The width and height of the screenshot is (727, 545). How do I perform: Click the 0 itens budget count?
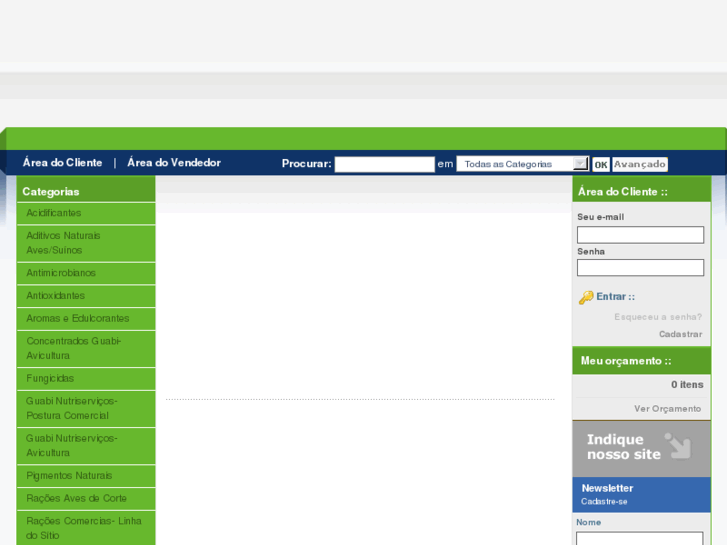coord(687,385)
